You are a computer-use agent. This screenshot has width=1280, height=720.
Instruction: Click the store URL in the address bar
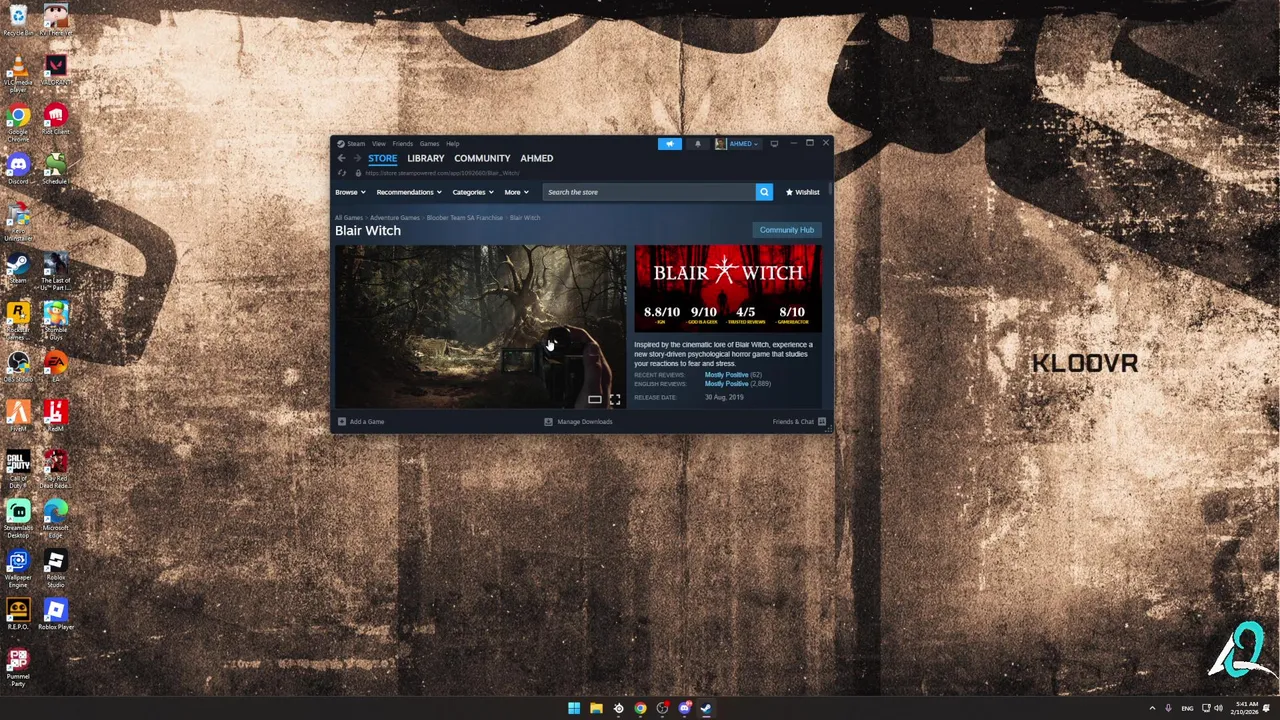pyautogui.click(x=442, y=173)
